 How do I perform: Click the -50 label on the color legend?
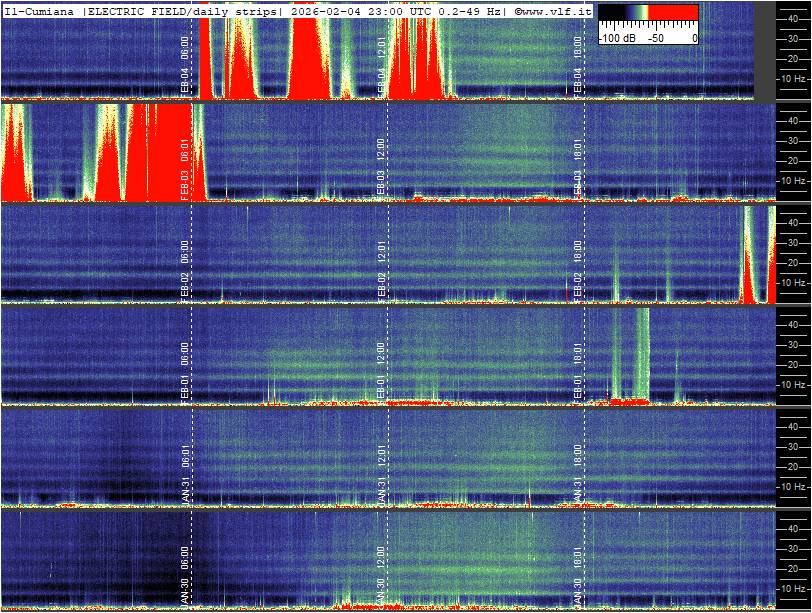coord(656,38)
